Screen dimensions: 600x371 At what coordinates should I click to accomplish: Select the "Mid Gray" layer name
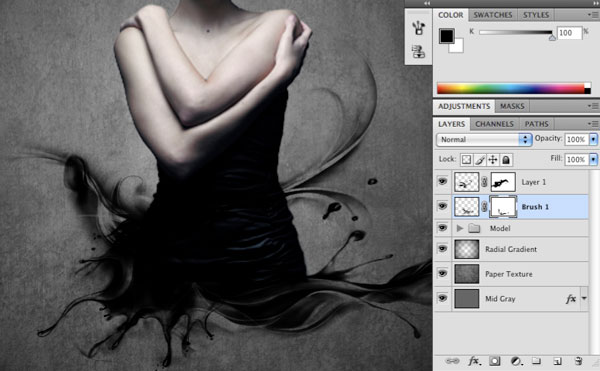tap(500, 299)
